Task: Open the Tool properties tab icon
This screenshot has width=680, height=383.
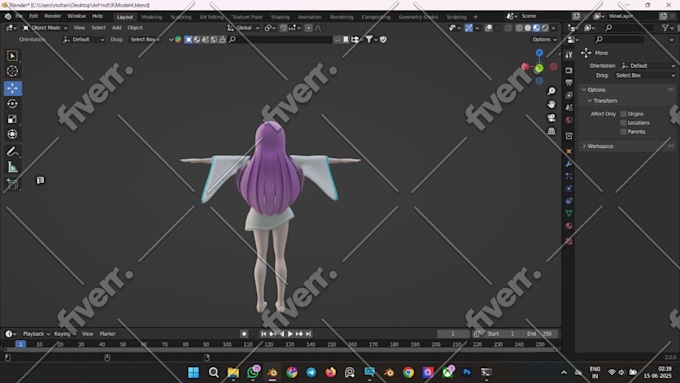Action: pos(569,55)
